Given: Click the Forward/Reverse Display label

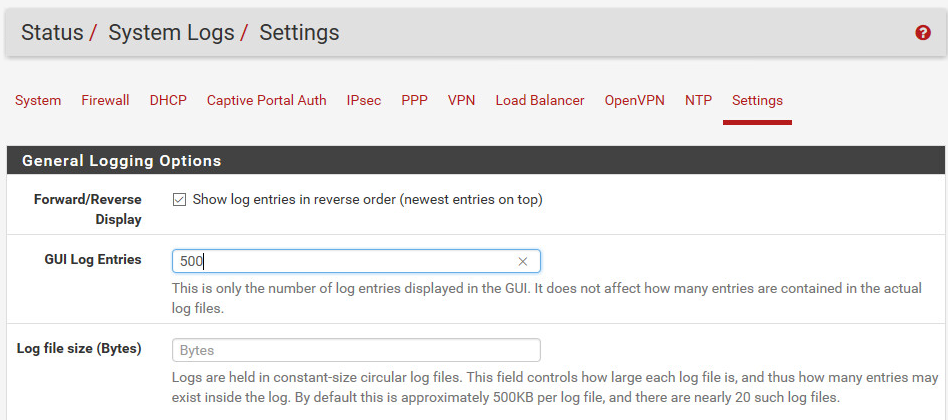Looking at the screenshot, I should coord(88,209).
